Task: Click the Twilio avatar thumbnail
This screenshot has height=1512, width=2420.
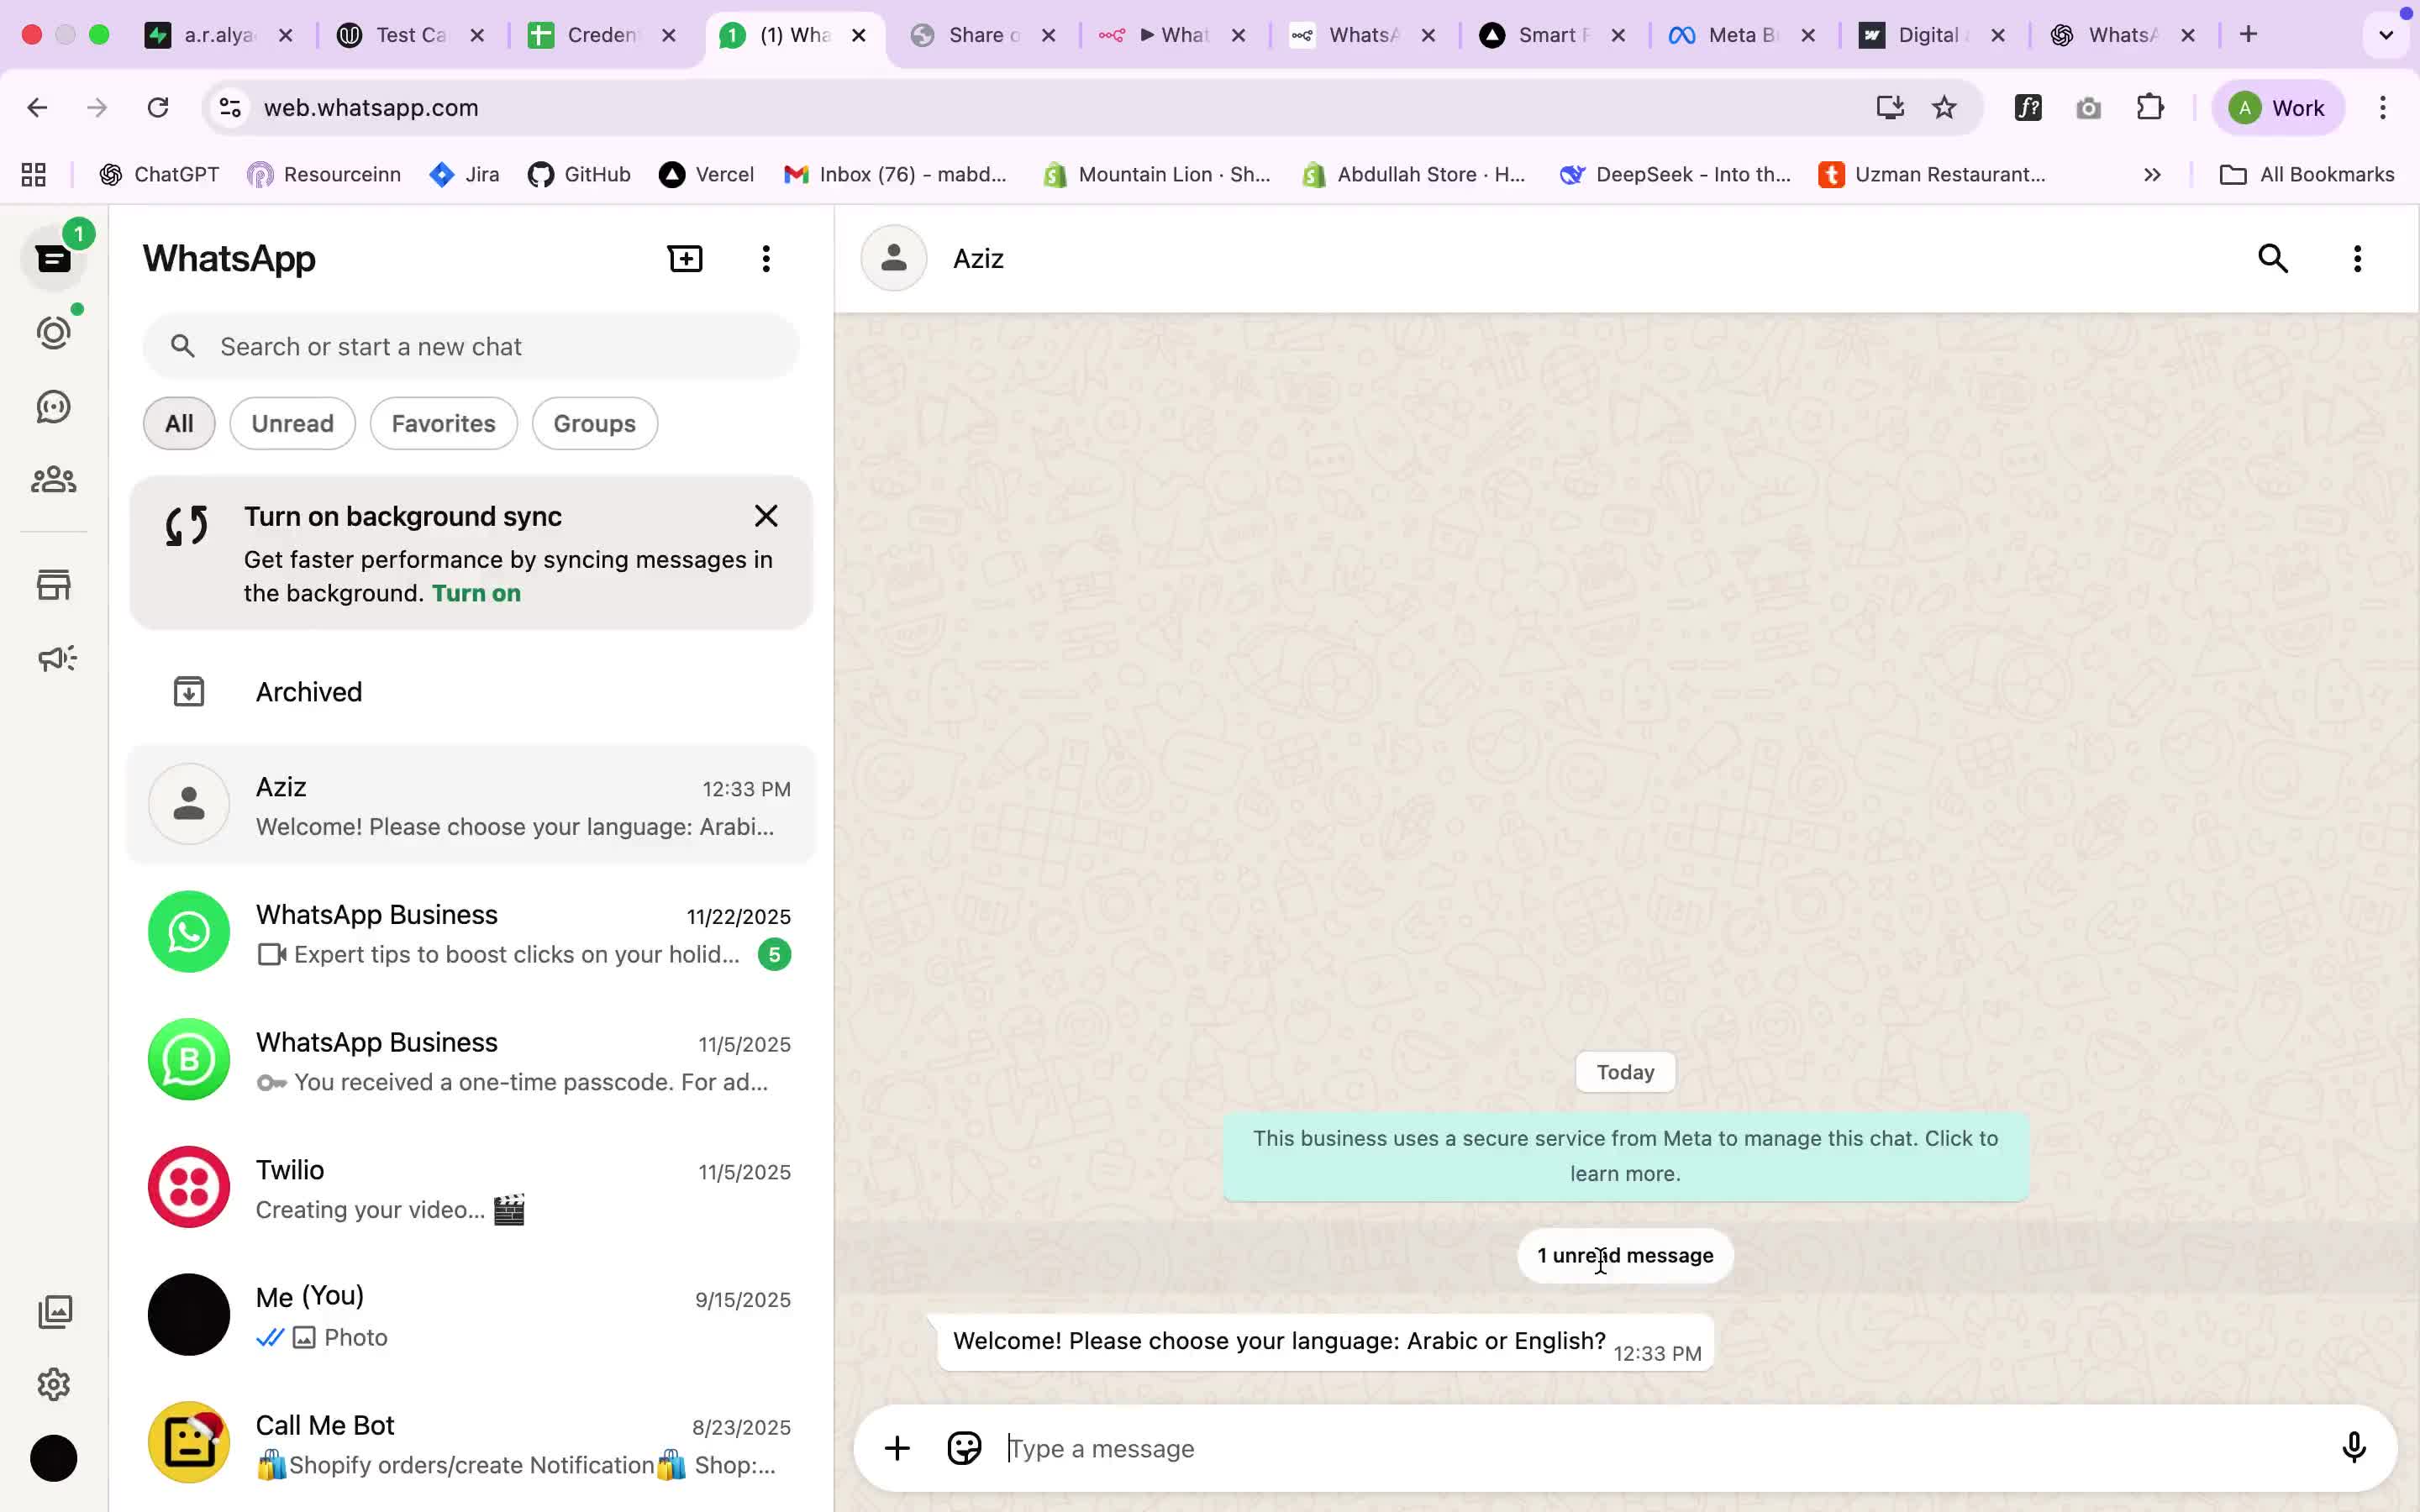Action: point(189,1187)
